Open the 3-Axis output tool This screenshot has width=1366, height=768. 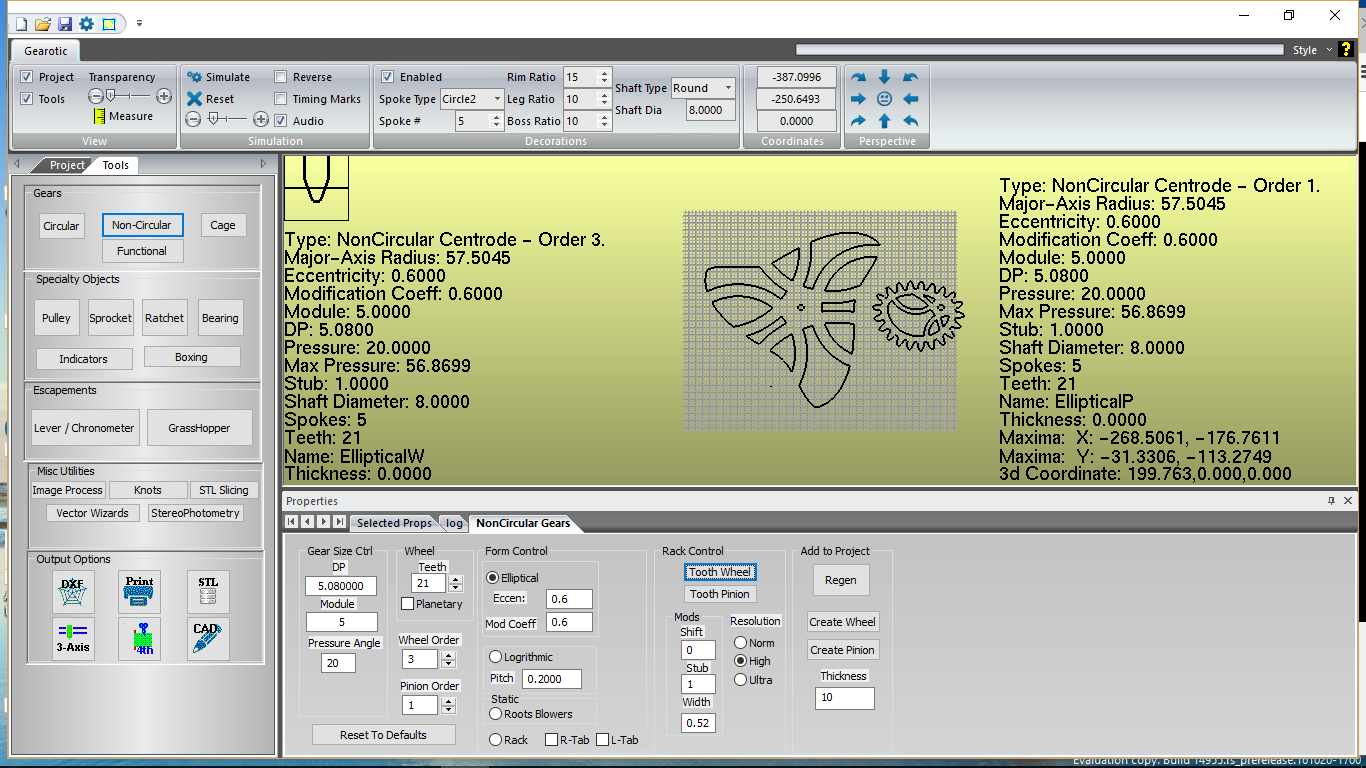click(72, 639)
